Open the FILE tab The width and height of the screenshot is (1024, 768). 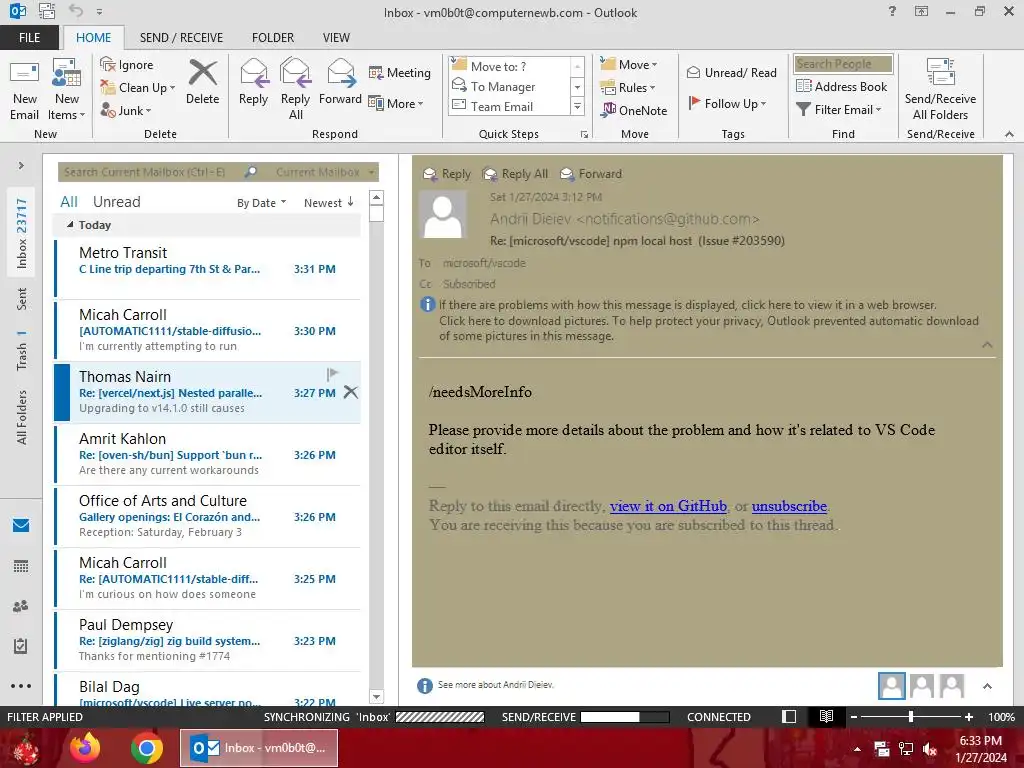point(29,38)
